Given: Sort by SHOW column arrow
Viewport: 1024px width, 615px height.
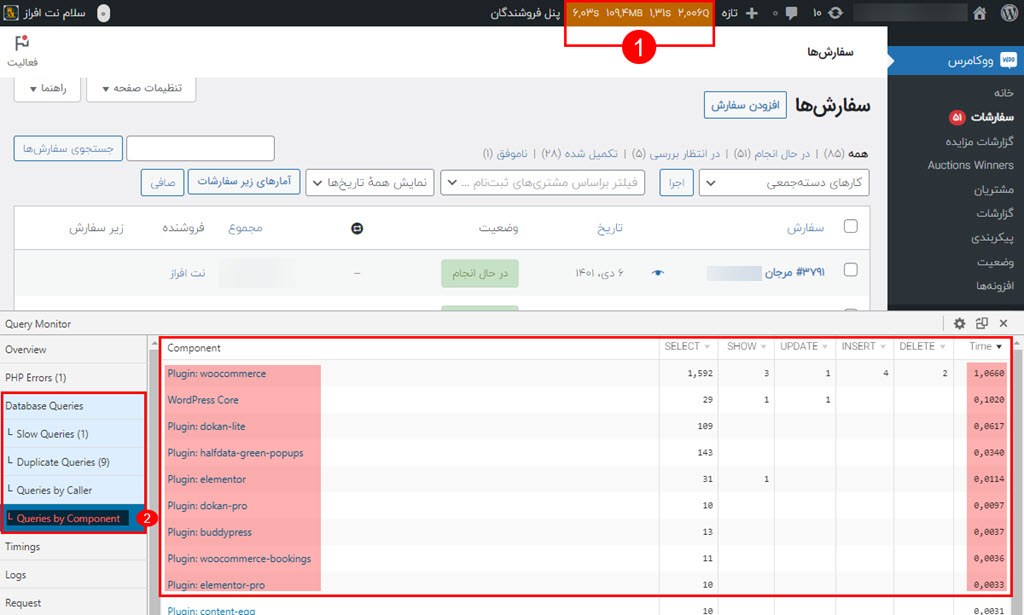Looking at the screenshot, I should (763, 347).
